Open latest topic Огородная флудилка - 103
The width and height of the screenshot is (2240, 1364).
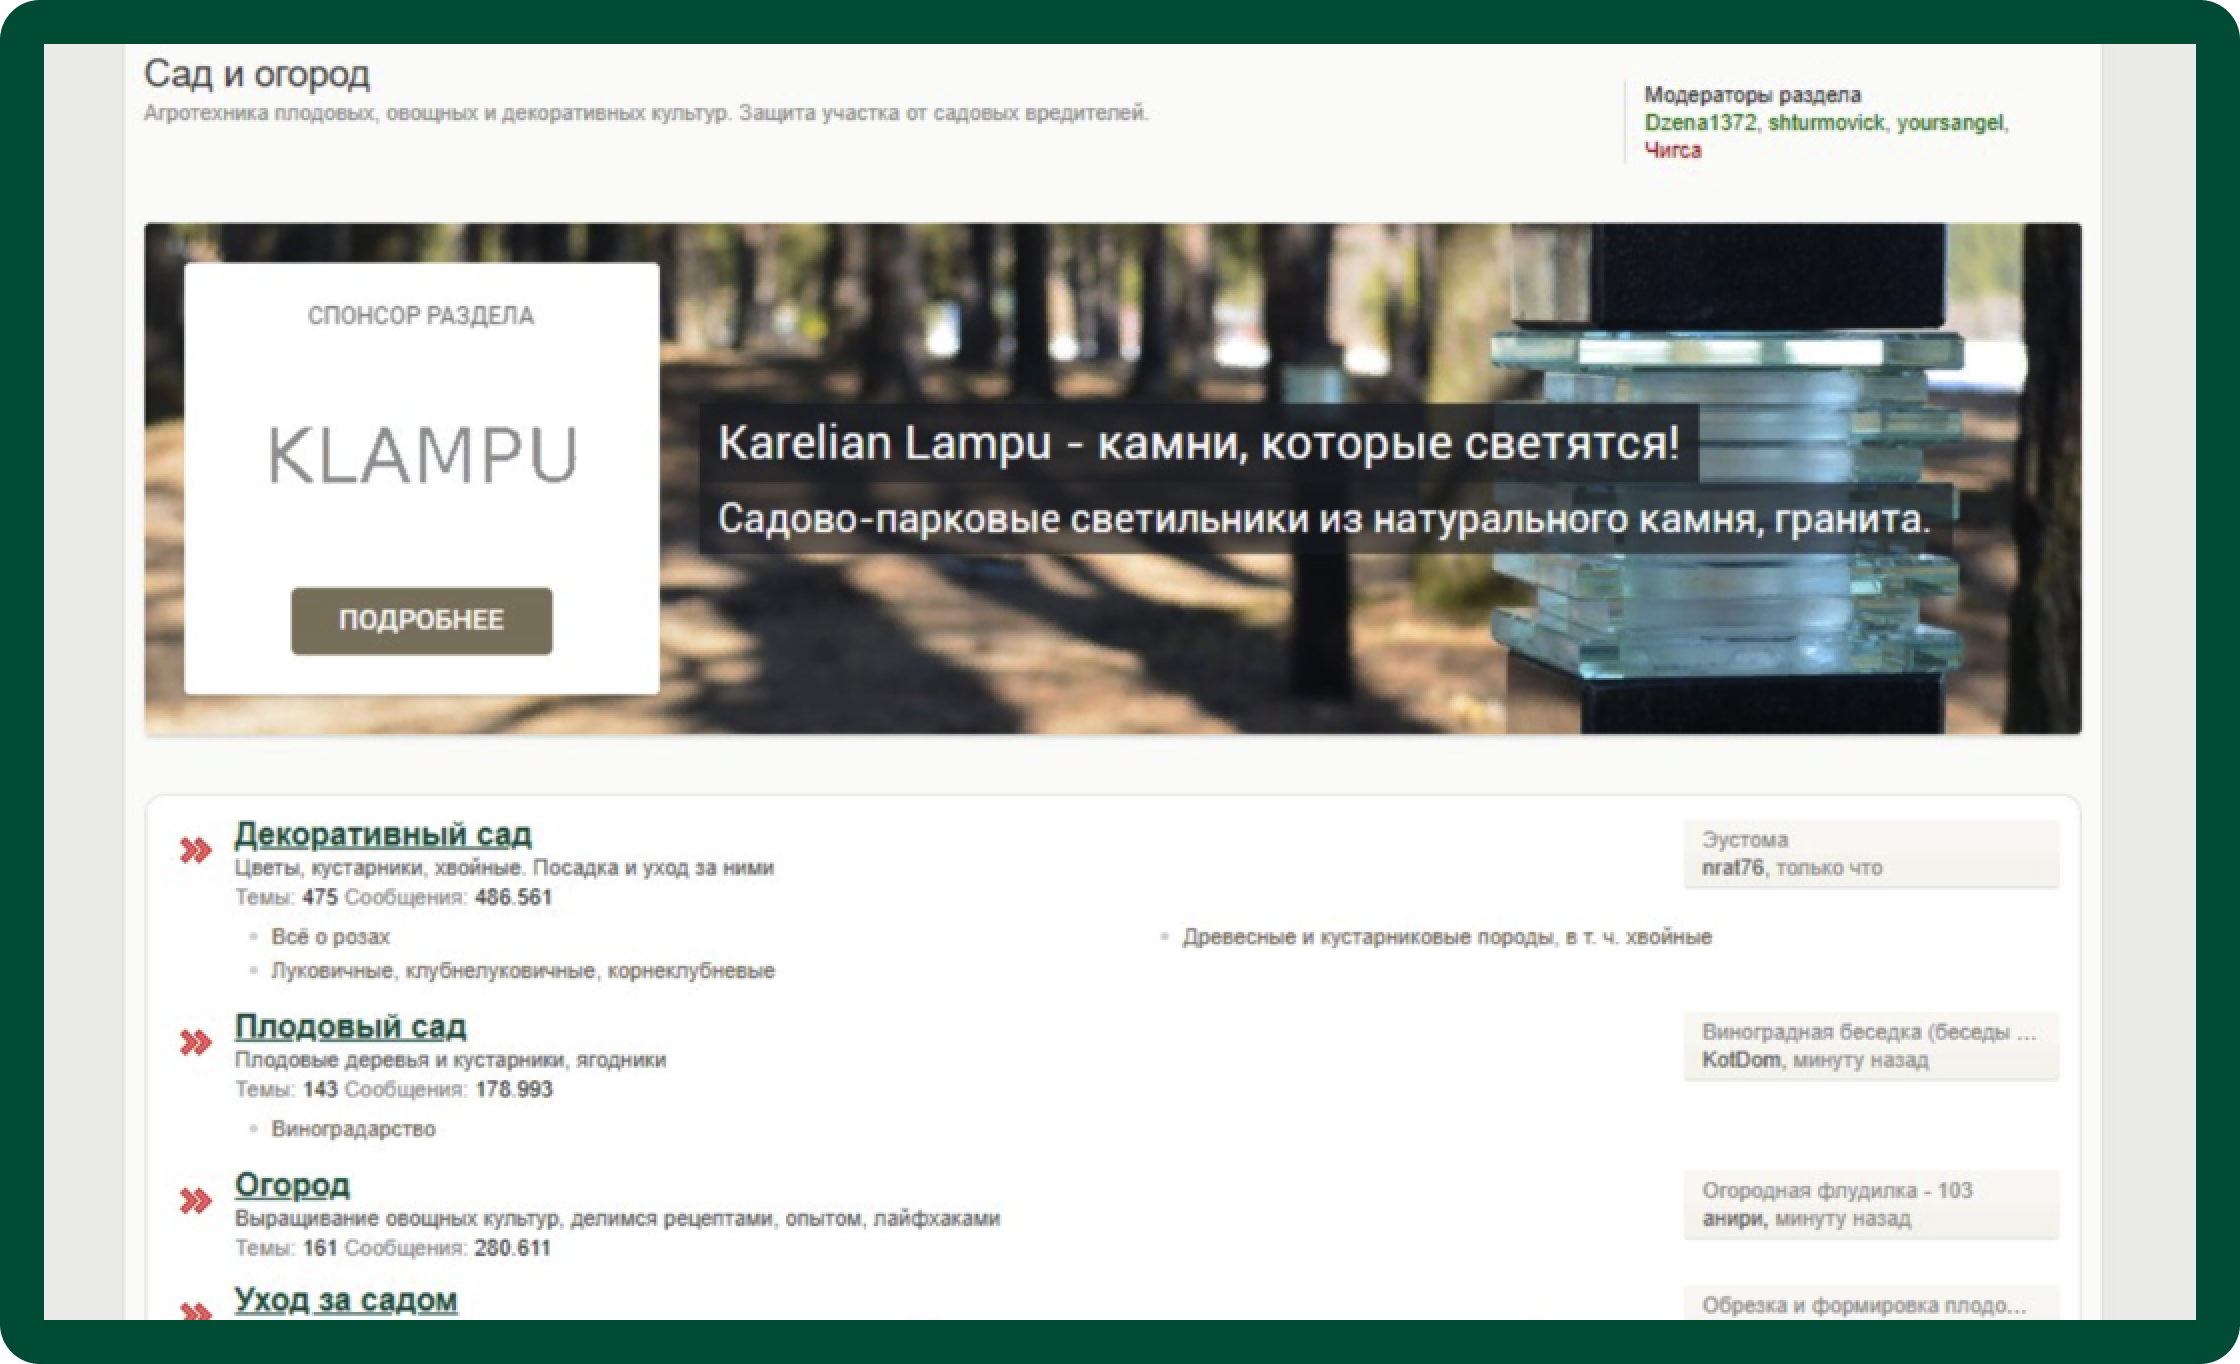click(1836, 1191)
